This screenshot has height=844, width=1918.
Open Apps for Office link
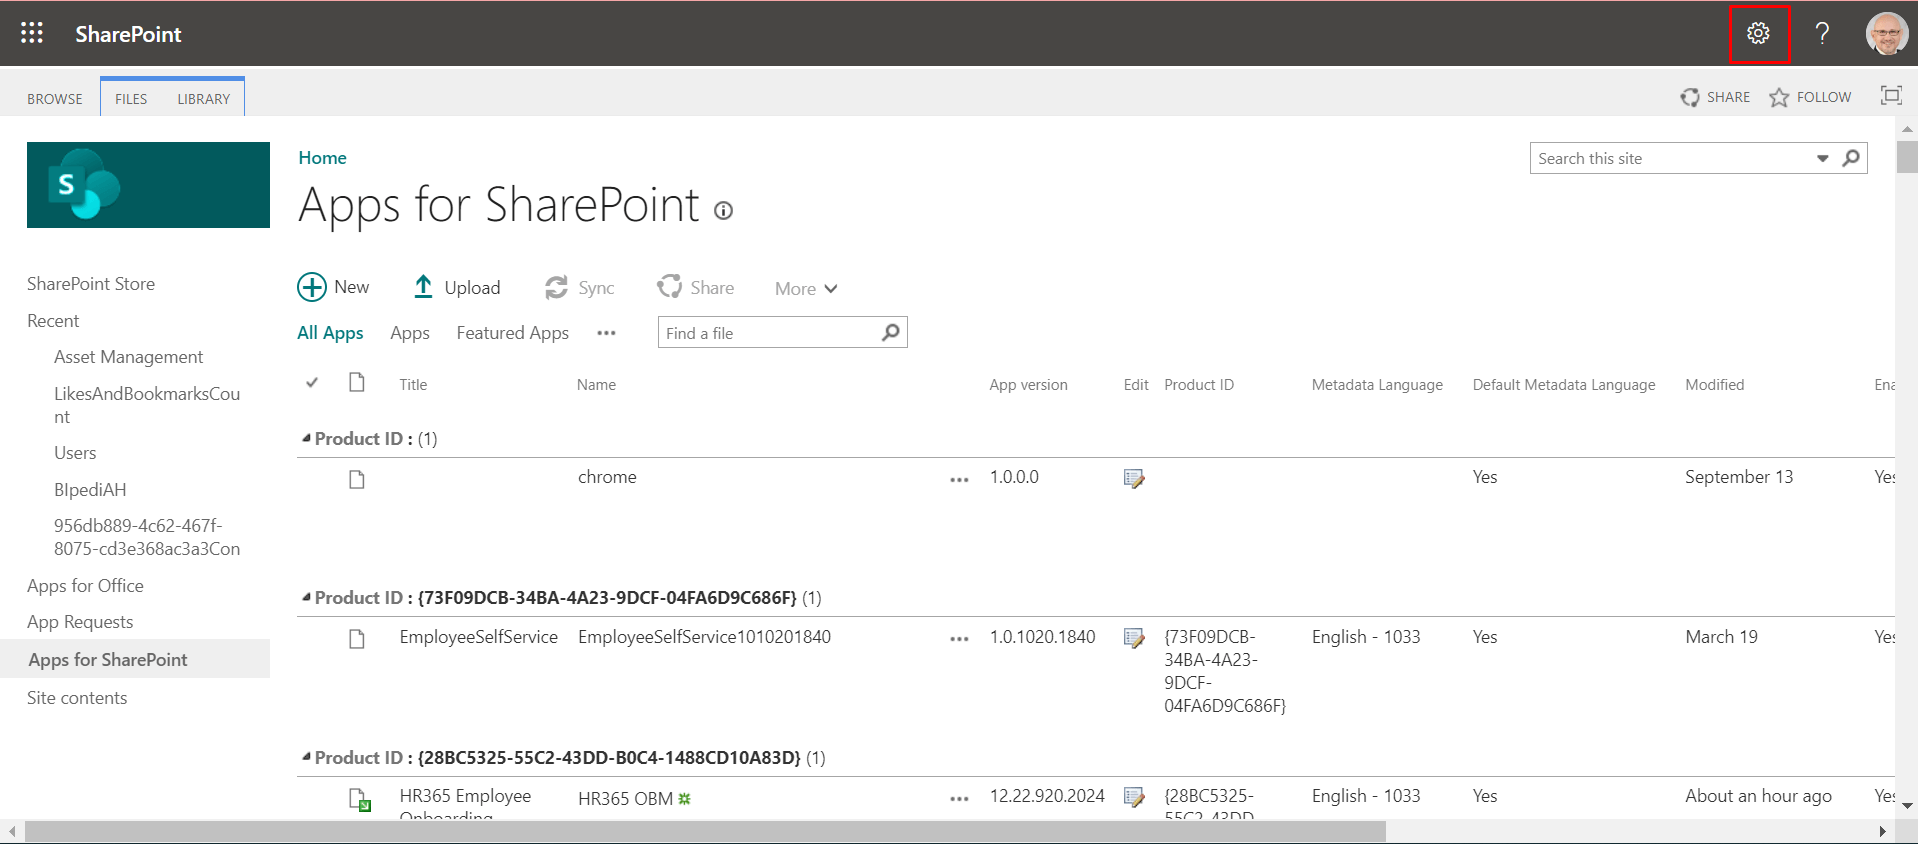click(x=85, y=586)
